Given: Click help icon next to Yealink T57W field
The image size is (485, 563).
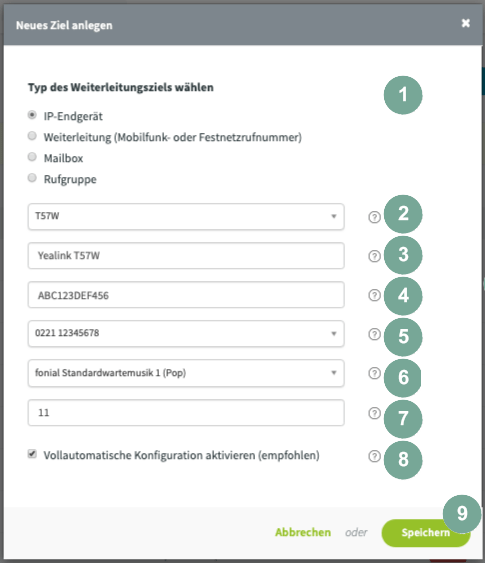Looking at the screenshot, I should point(374,256).
